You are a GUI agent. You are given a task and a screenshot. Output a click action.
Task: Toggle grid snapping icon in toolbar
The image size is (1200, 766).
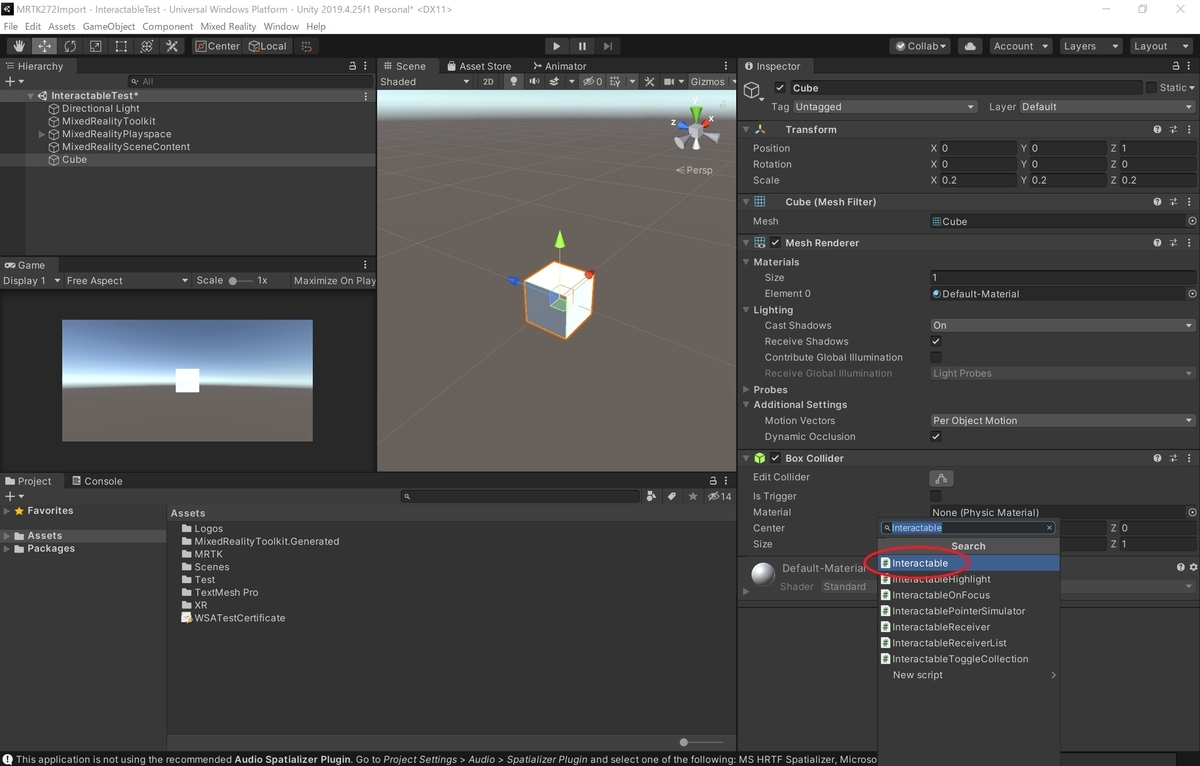click(x=307, y=46)
